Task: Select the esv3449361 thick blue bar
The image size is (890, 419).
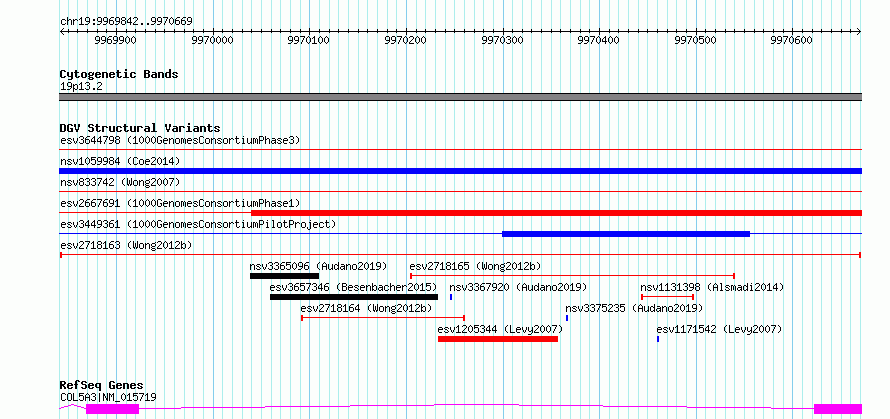Action: (x=626, y=234)
